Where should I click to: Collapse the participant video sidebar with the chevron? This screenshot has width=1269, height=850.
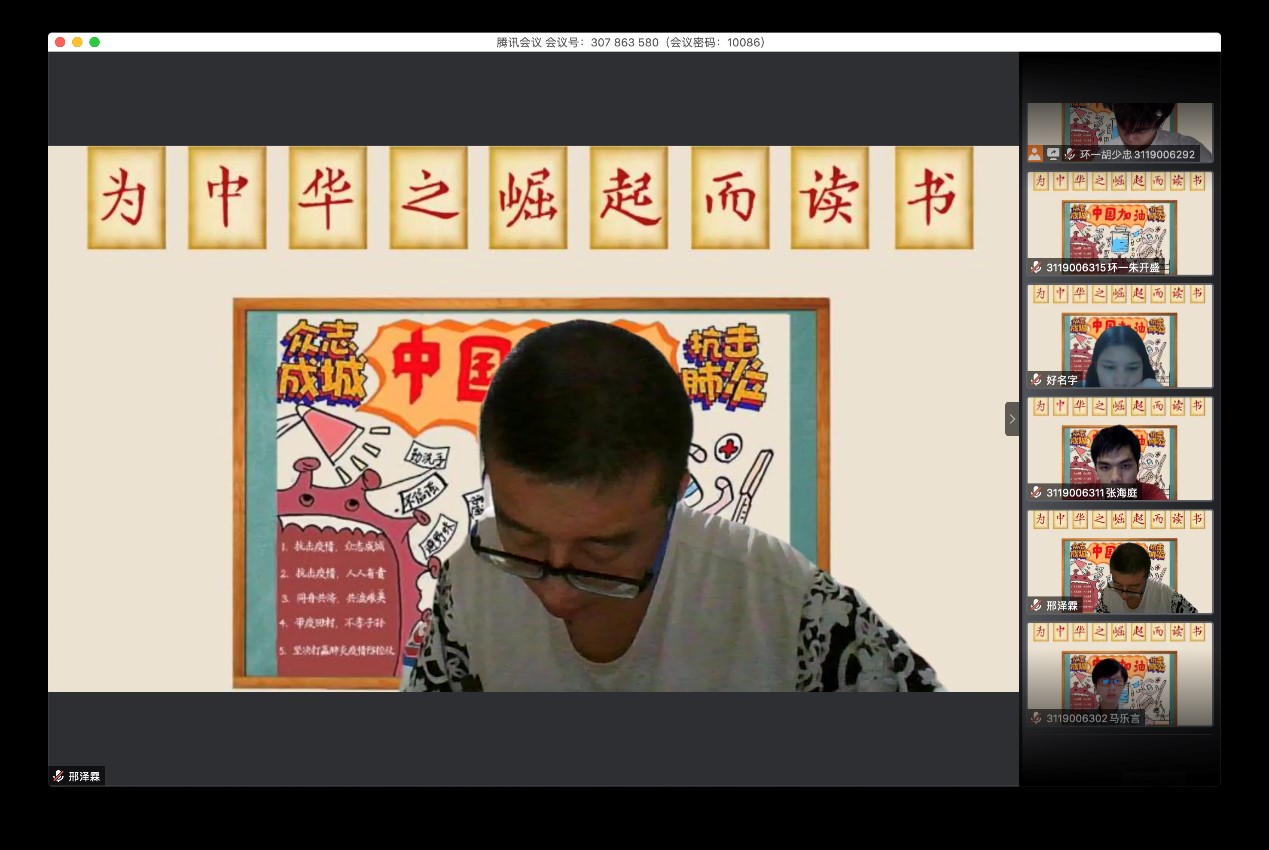[x=1012, y=419]
